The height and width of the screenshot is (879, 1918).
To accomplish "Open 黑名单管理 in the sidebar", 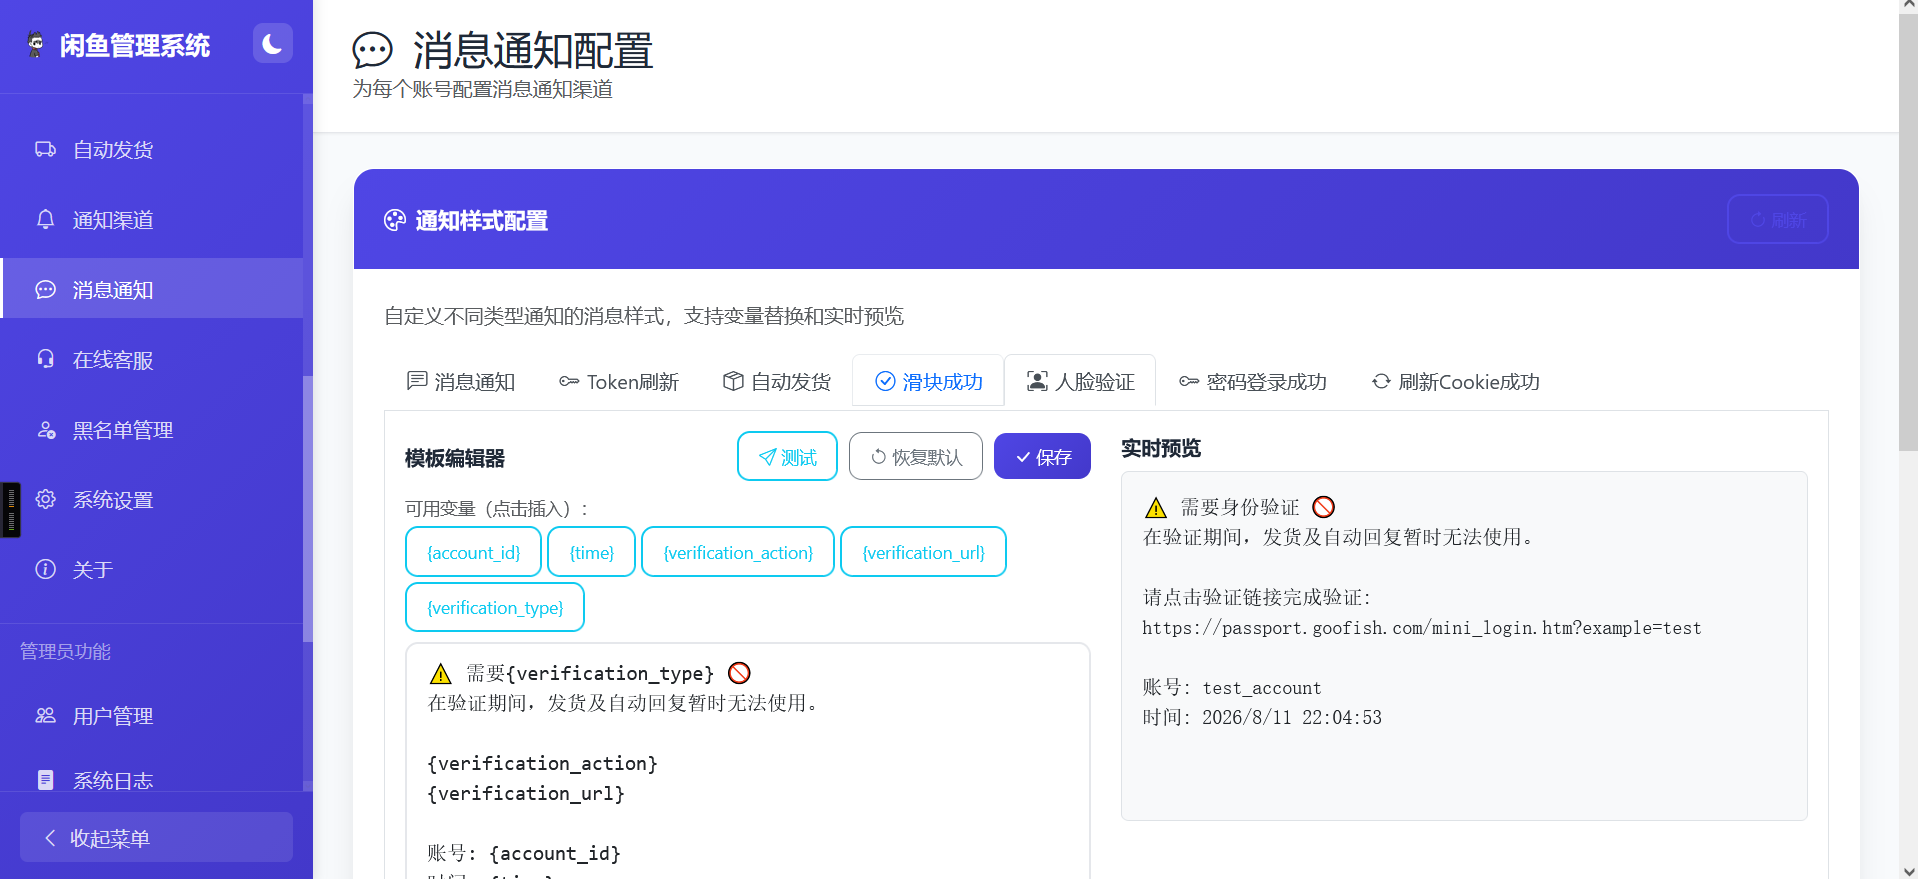I will [x=152, y=429].
